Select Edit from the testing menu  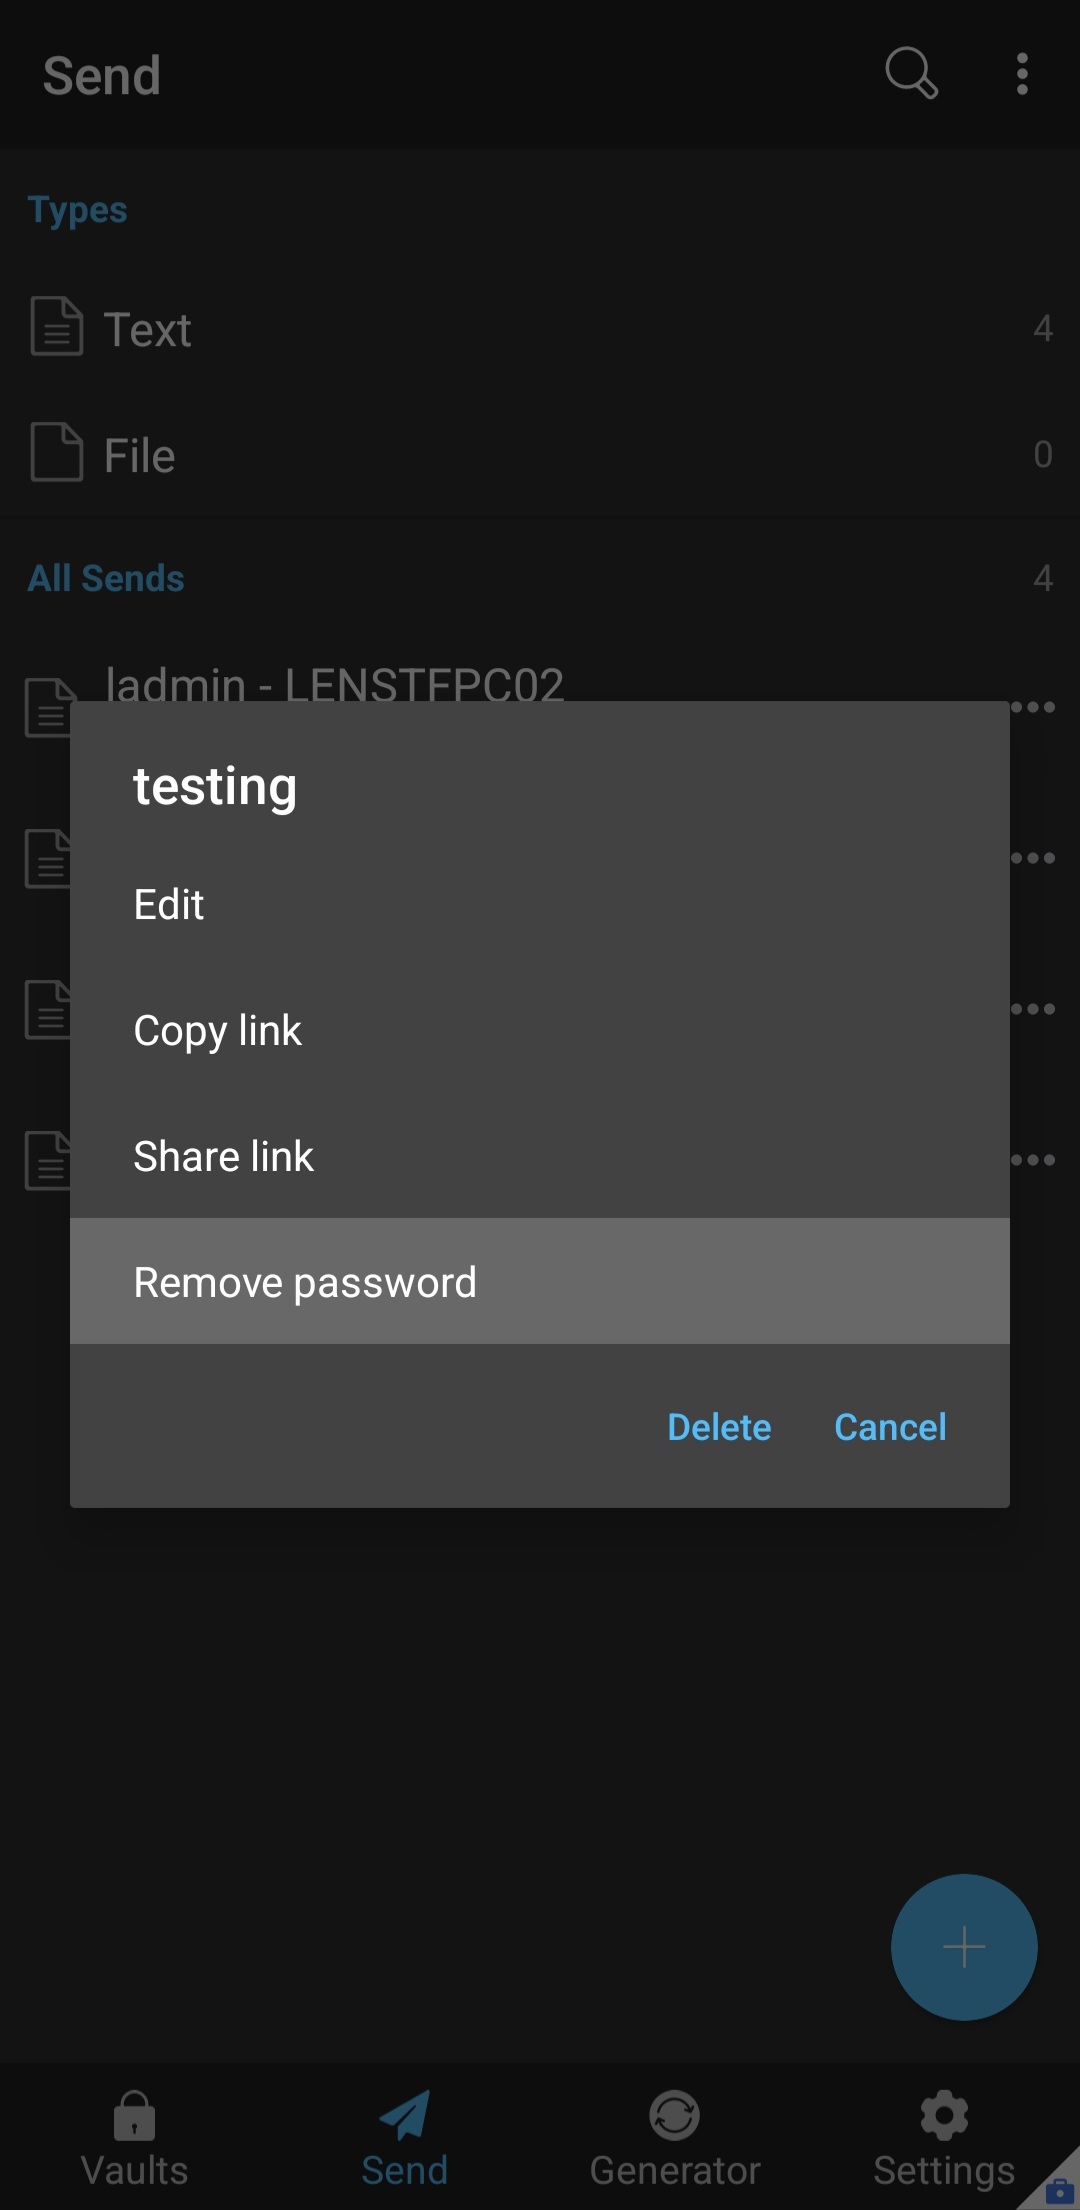point(168,904)
